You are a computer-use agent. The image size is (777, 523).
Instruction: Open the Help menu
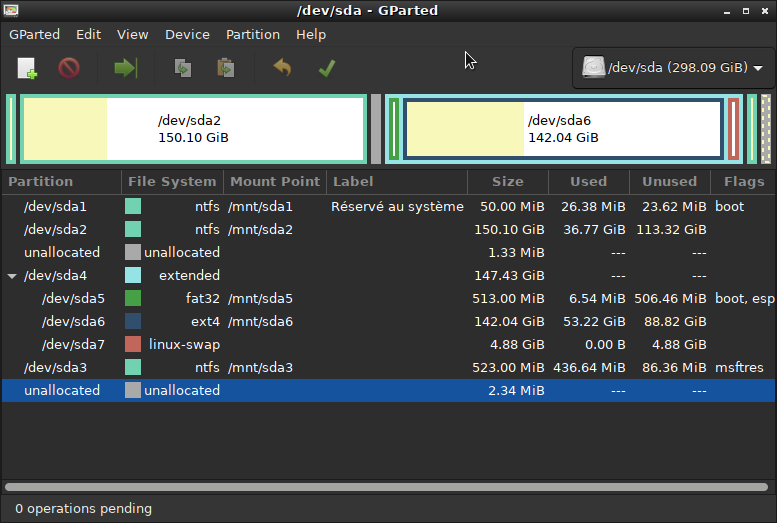(x=311, y=34)
